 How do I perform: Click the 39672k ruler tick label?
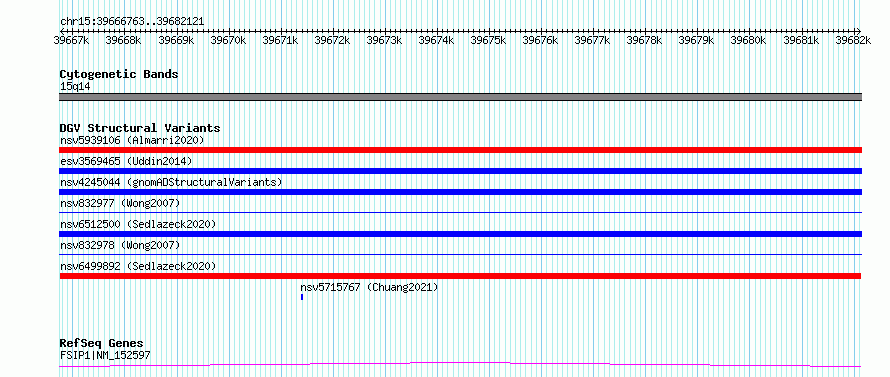(x=332, y=40)
